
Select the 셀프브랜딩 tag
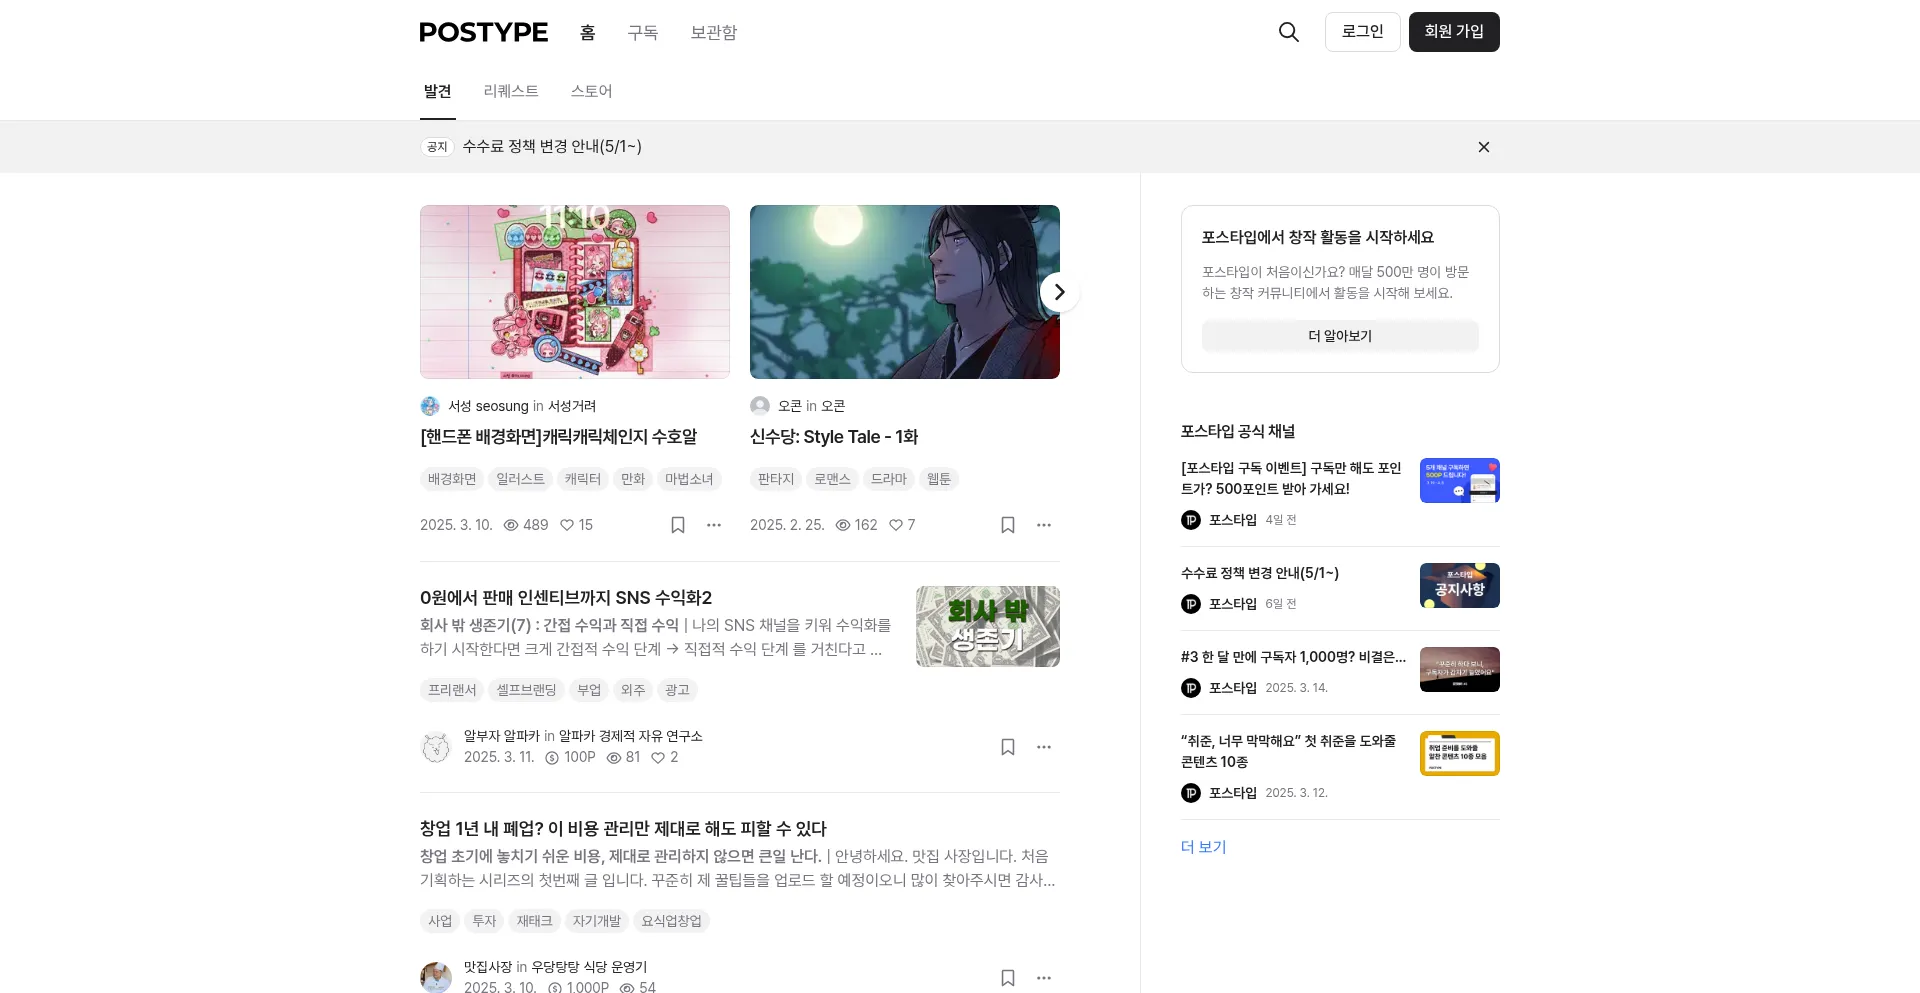click(527, 690)
